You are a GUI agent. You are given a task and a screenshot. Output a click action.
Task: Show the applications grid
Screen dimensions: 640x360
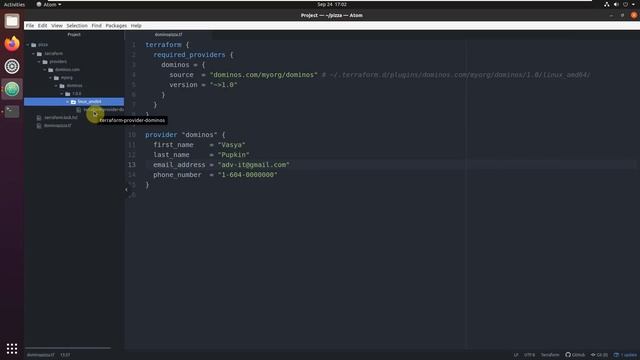click(12, 348)
